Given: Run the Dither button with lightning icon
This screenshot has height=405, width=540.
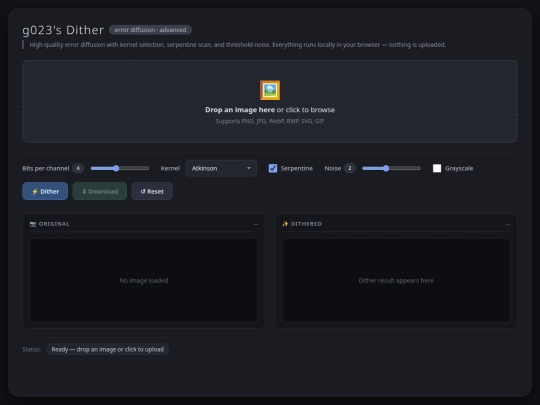Looking at the screenshot, I should (45, 191).
